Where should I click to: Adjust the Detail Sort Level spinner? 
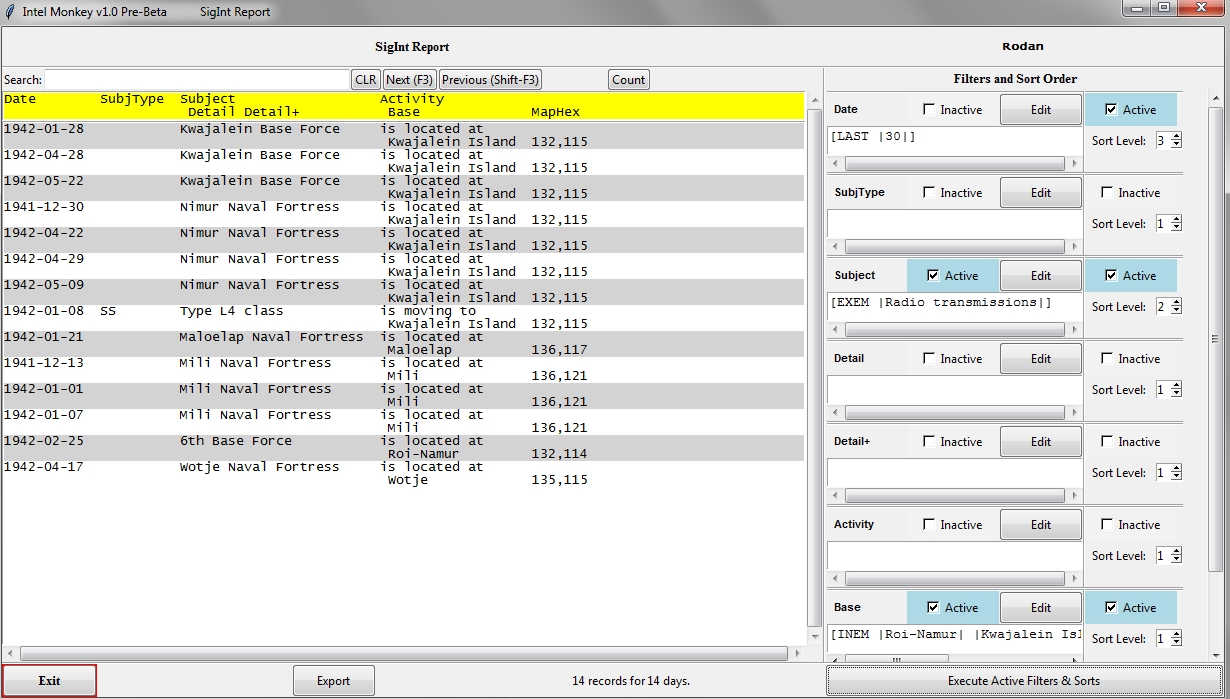(x=1169, y=390)
